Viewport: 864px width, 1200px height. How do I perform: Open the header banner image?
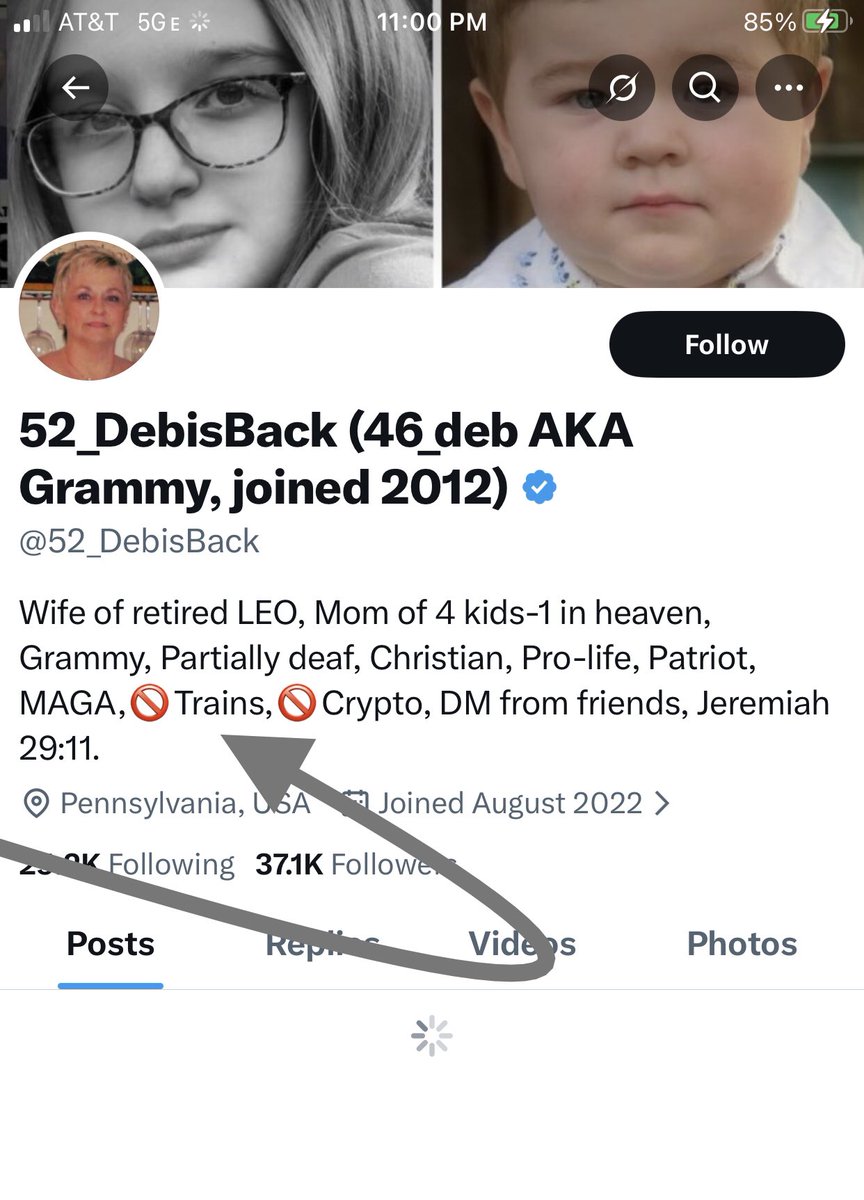[432, 144]
